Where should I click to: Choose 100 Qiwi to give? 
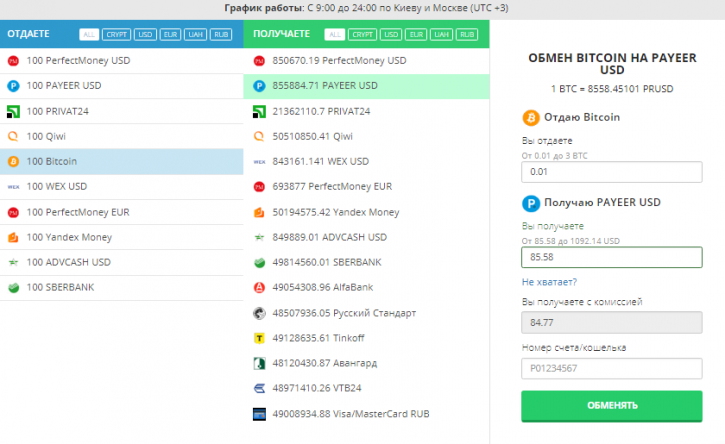(x=122, y=136)
